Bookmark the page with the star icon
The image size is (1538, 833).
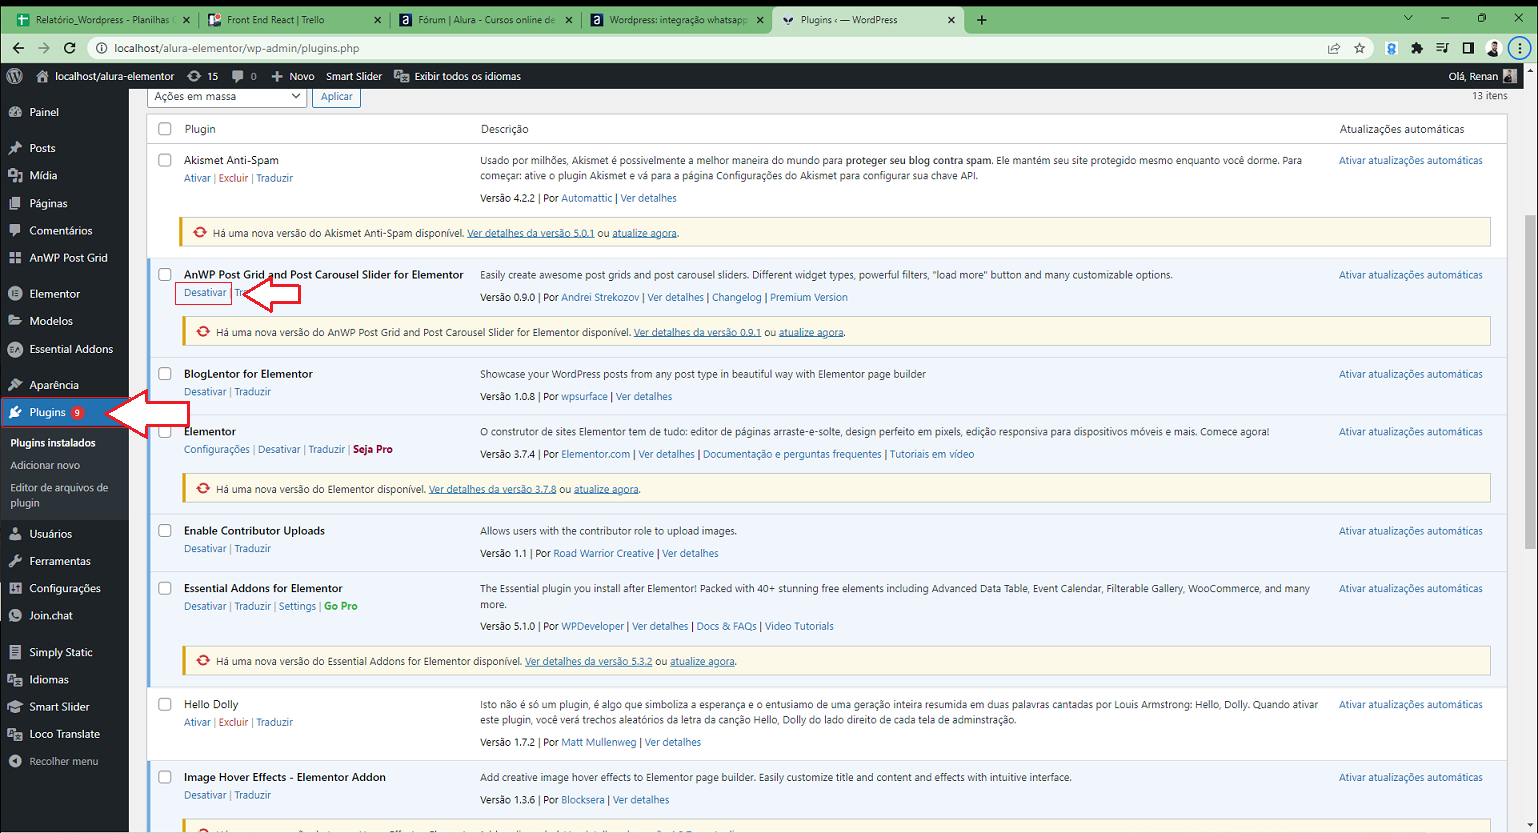(x=1359, y=48)
